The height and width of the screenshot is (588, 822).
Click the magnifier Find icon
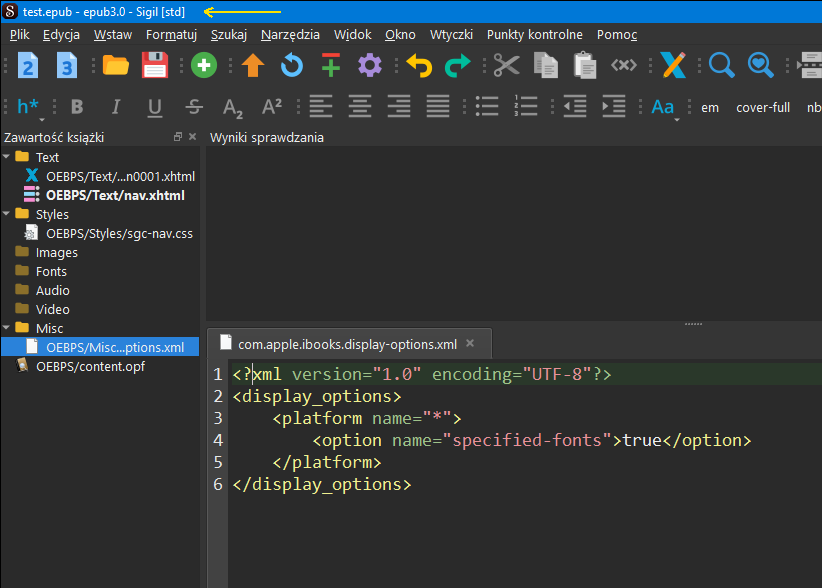click(x=721, y=66)
